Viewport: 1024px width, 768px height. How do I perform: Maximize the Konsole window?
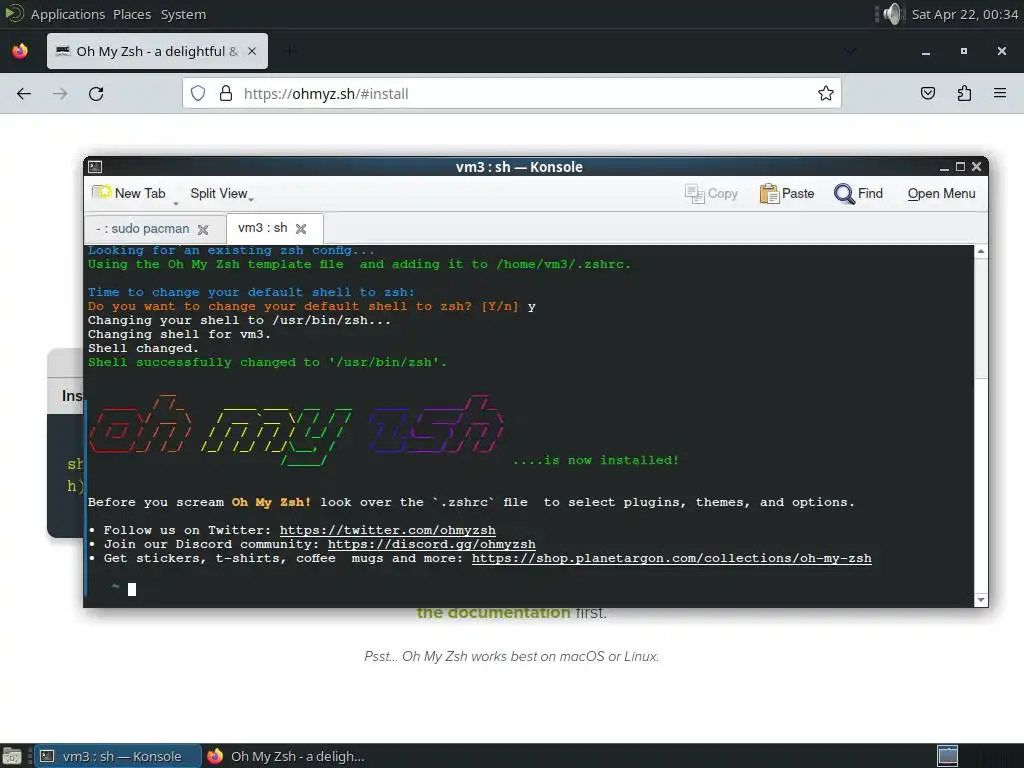pos(961,167)
